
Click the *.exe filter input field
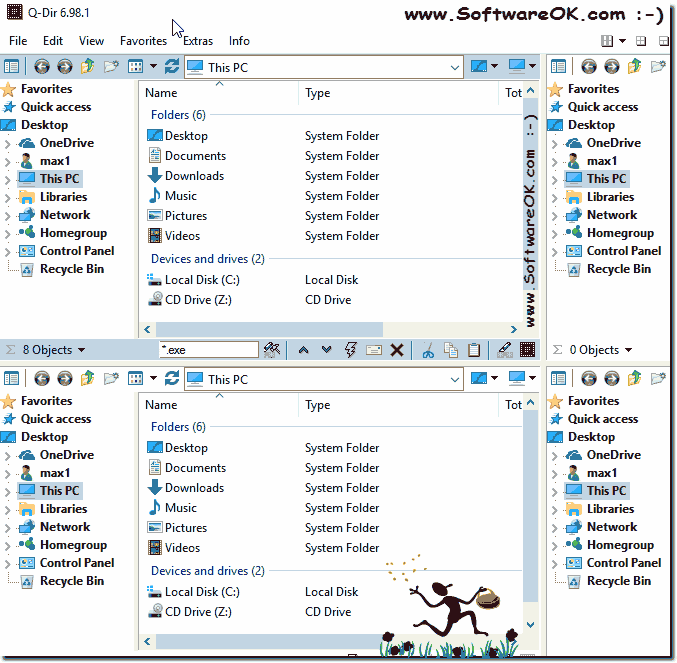(x=209, y=350)
